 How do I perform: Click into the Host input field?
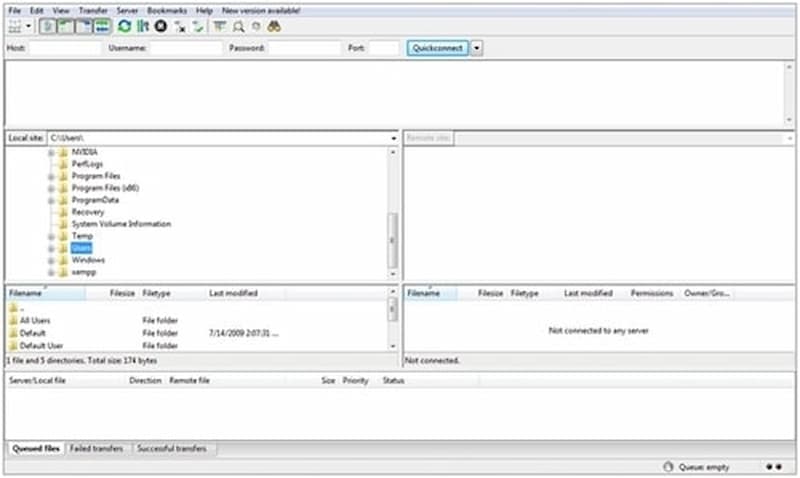coord(65,48)
